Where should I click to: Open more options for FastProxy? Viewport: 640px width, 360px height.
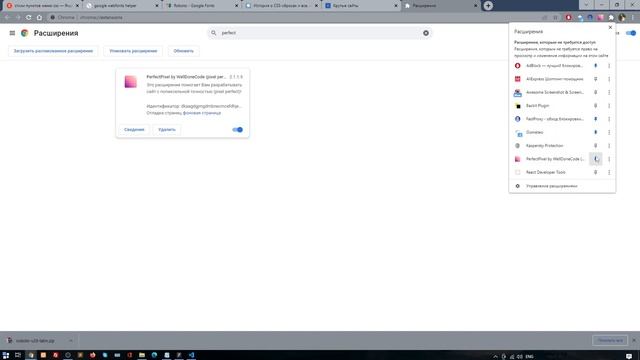pos(609,119)
